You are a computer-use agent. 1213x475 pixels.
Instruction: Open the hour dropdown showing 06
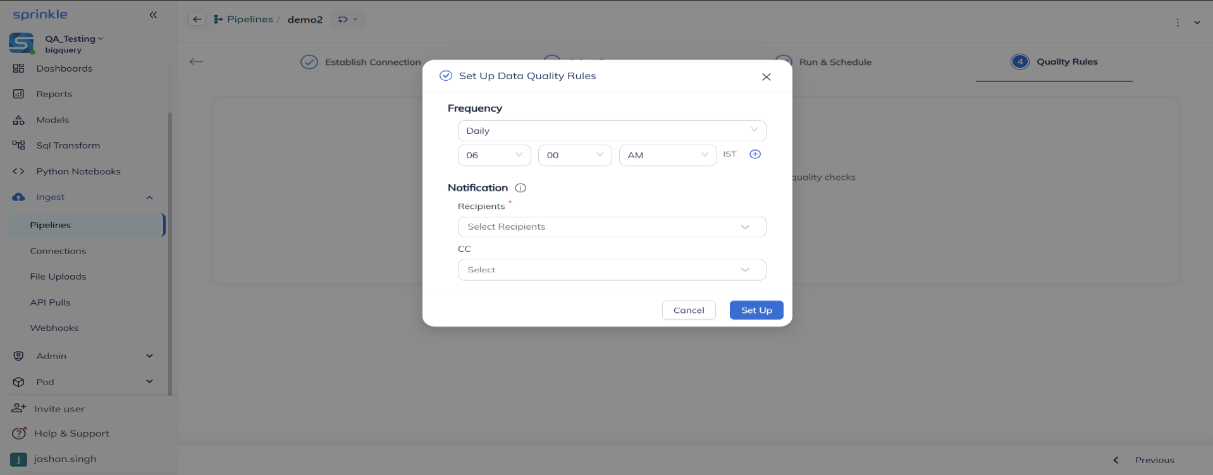coord(494,155)
